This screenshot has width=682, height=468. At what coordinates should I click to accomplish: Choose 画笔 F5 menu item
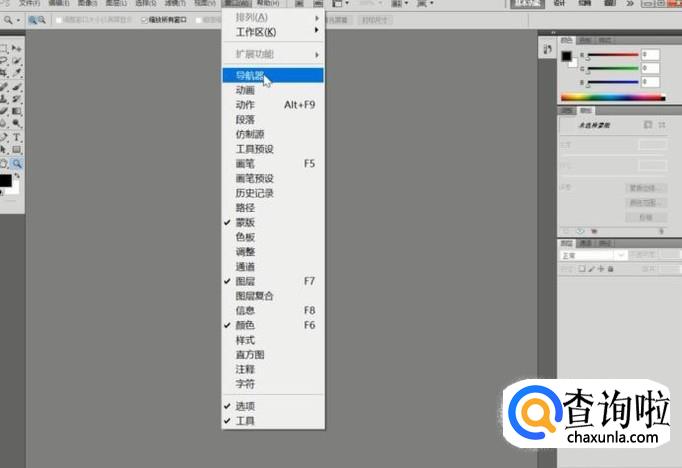click(x=273, y=164)
